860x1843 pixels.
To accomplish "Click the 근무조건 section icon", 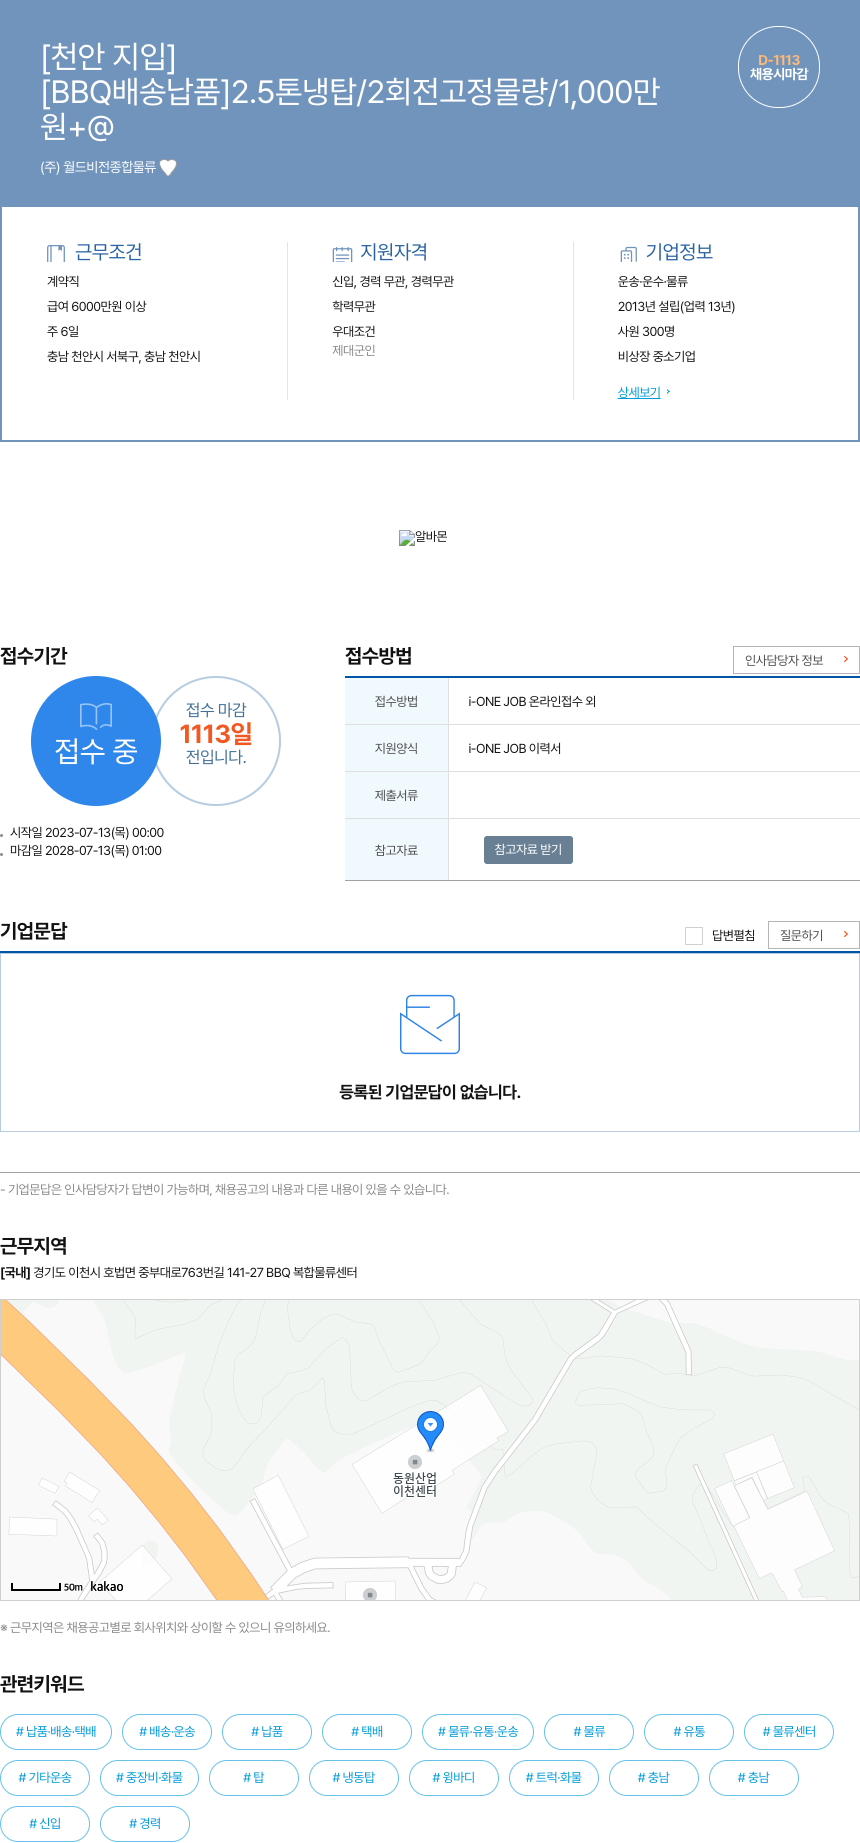I will tap(56, 253).
